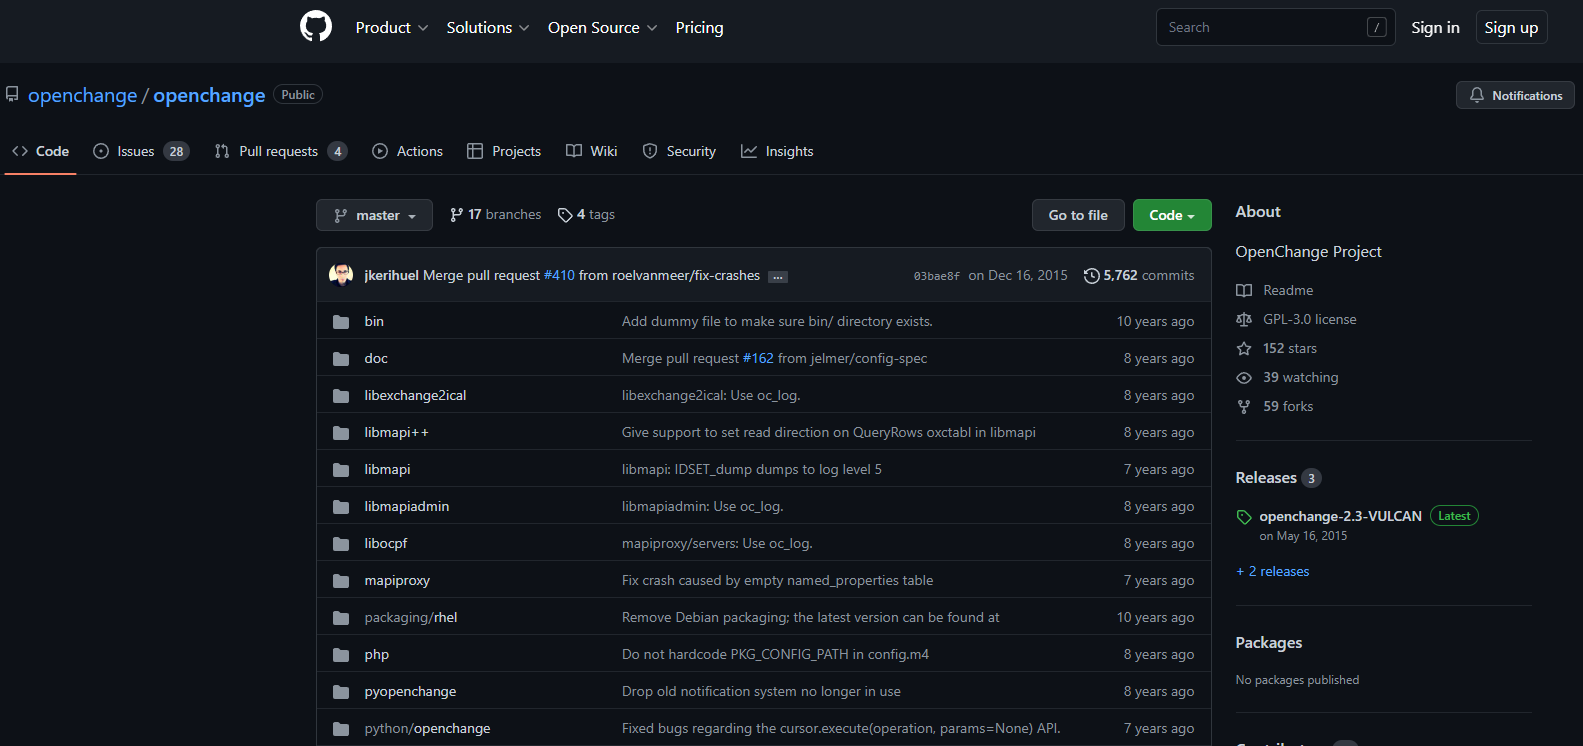Click the tag icon next to 4 tags
Image resolution: width=1583 pixels, height=746 pixels.
[x=565, y=215]
